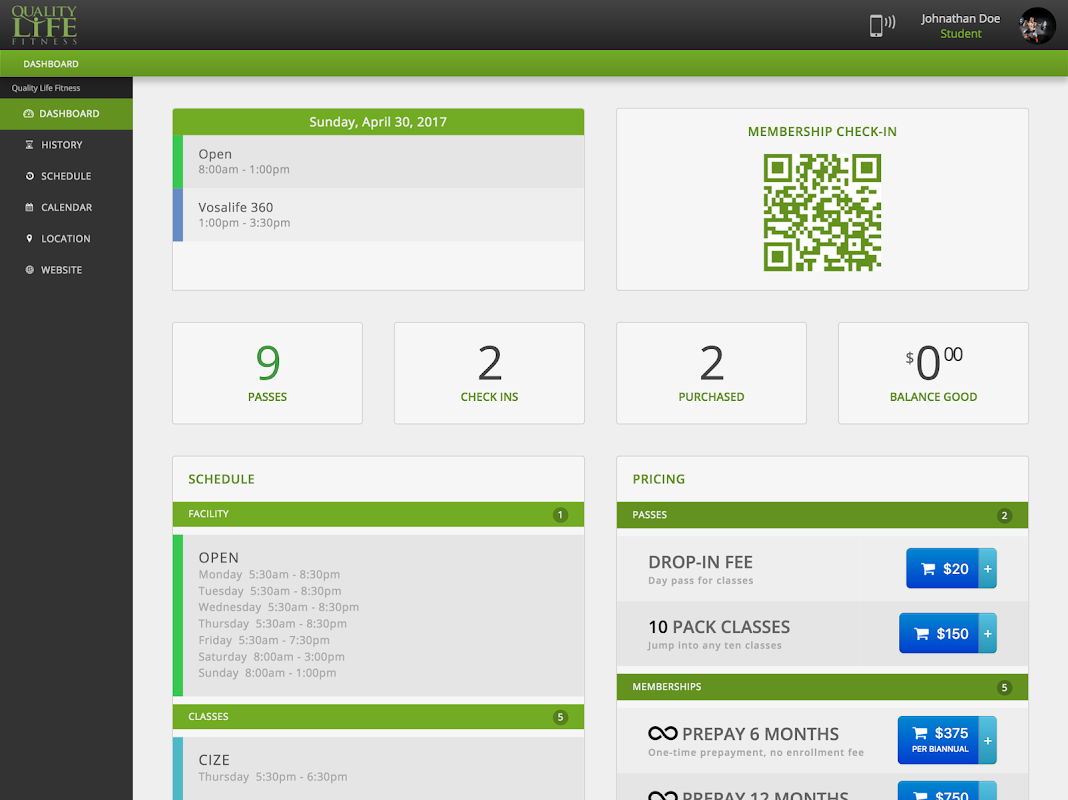Screen dimensions: 1068x800
Task: Open the user profile avatar
Action: 1037,26
